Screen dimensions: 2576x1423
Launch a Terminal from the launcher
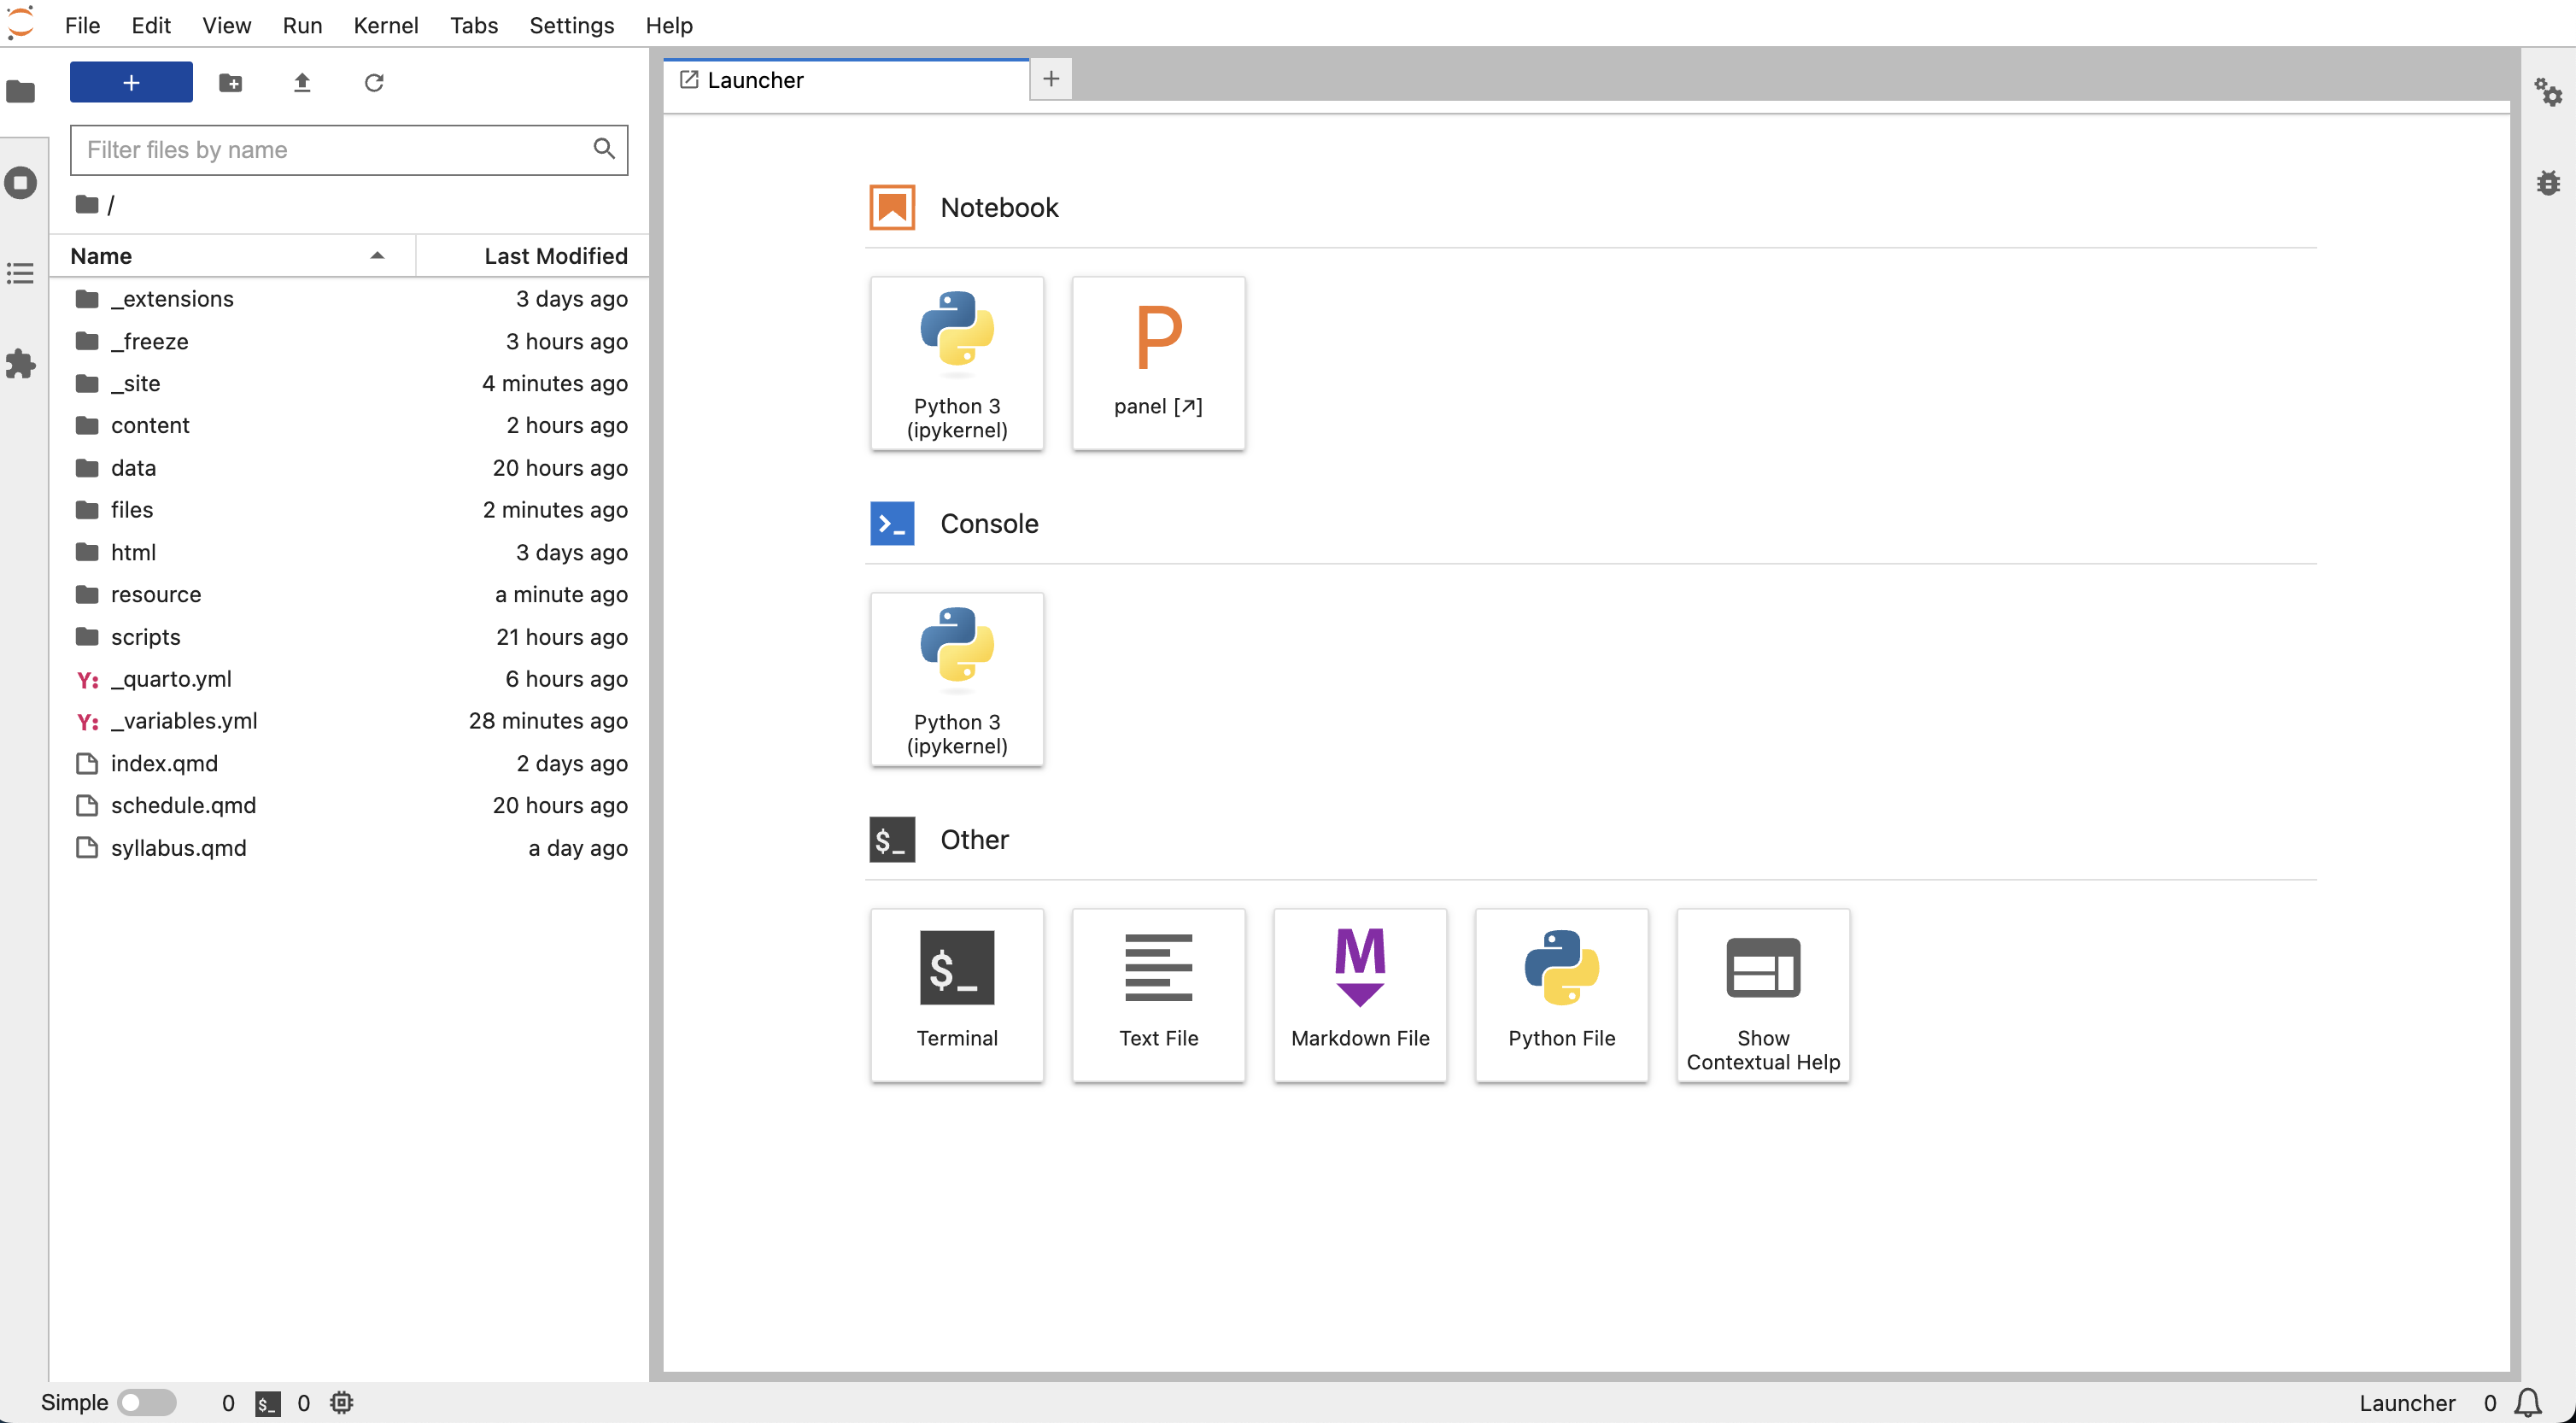[x=956, y=994]
